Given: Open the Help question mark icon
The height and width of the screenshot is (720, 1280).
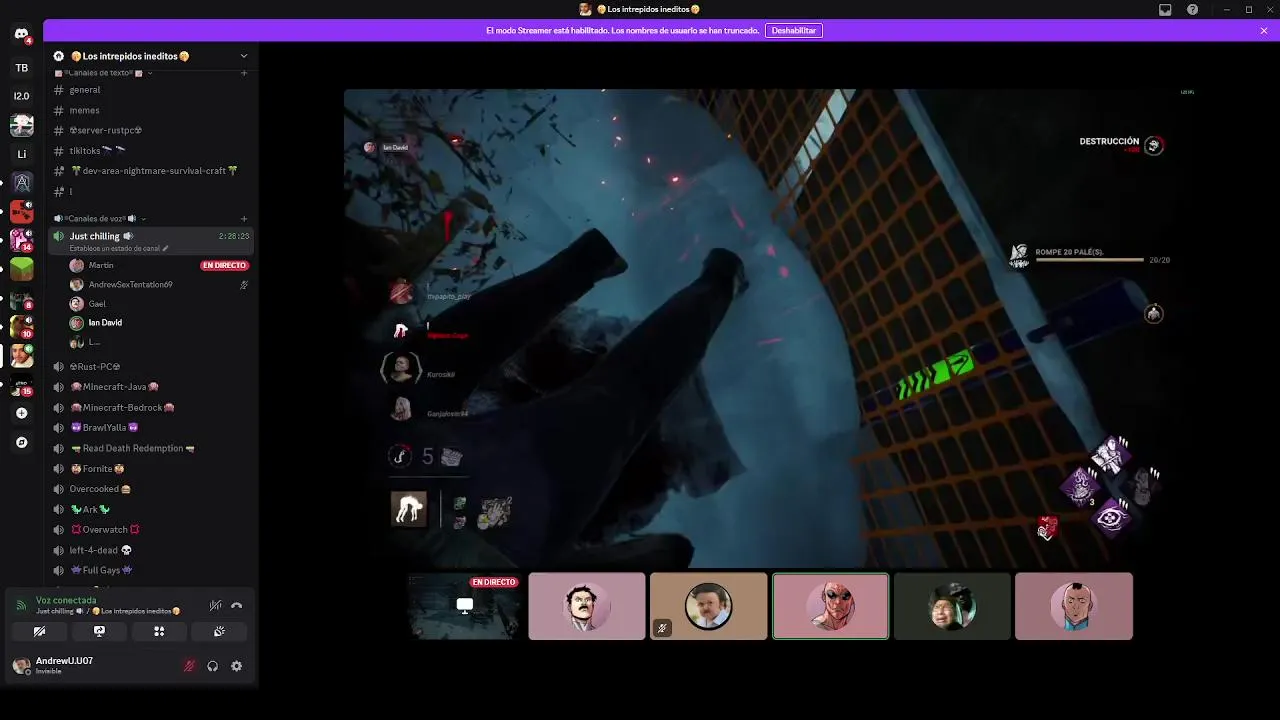Looking at the screenshot, I should pos(1192,9).
